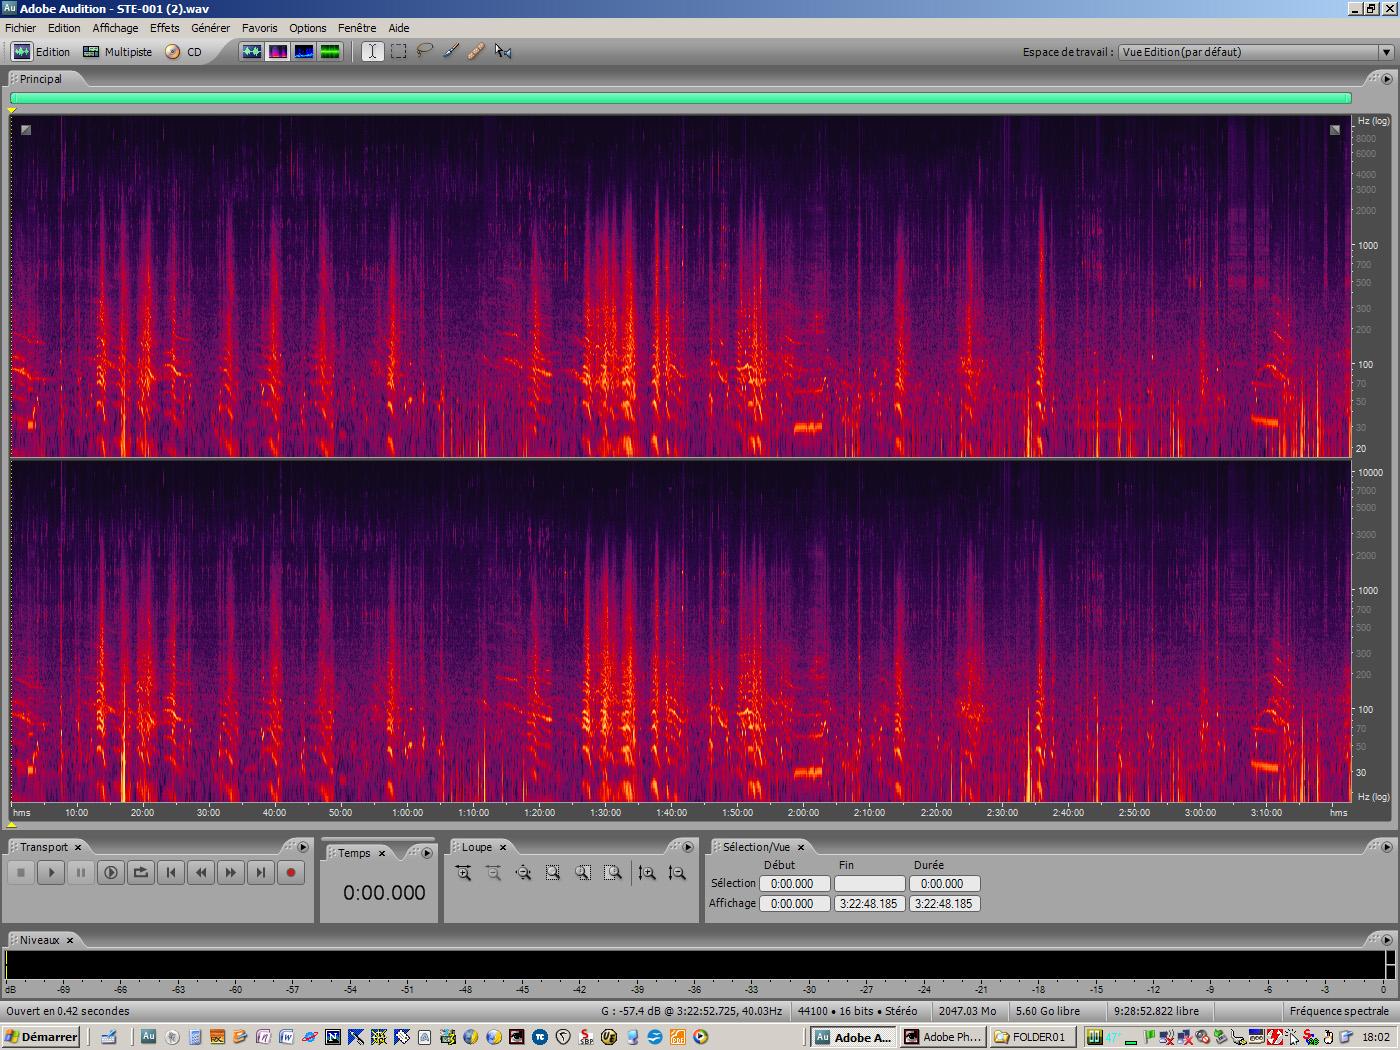Select the marquee selection tool

[398, 51]
